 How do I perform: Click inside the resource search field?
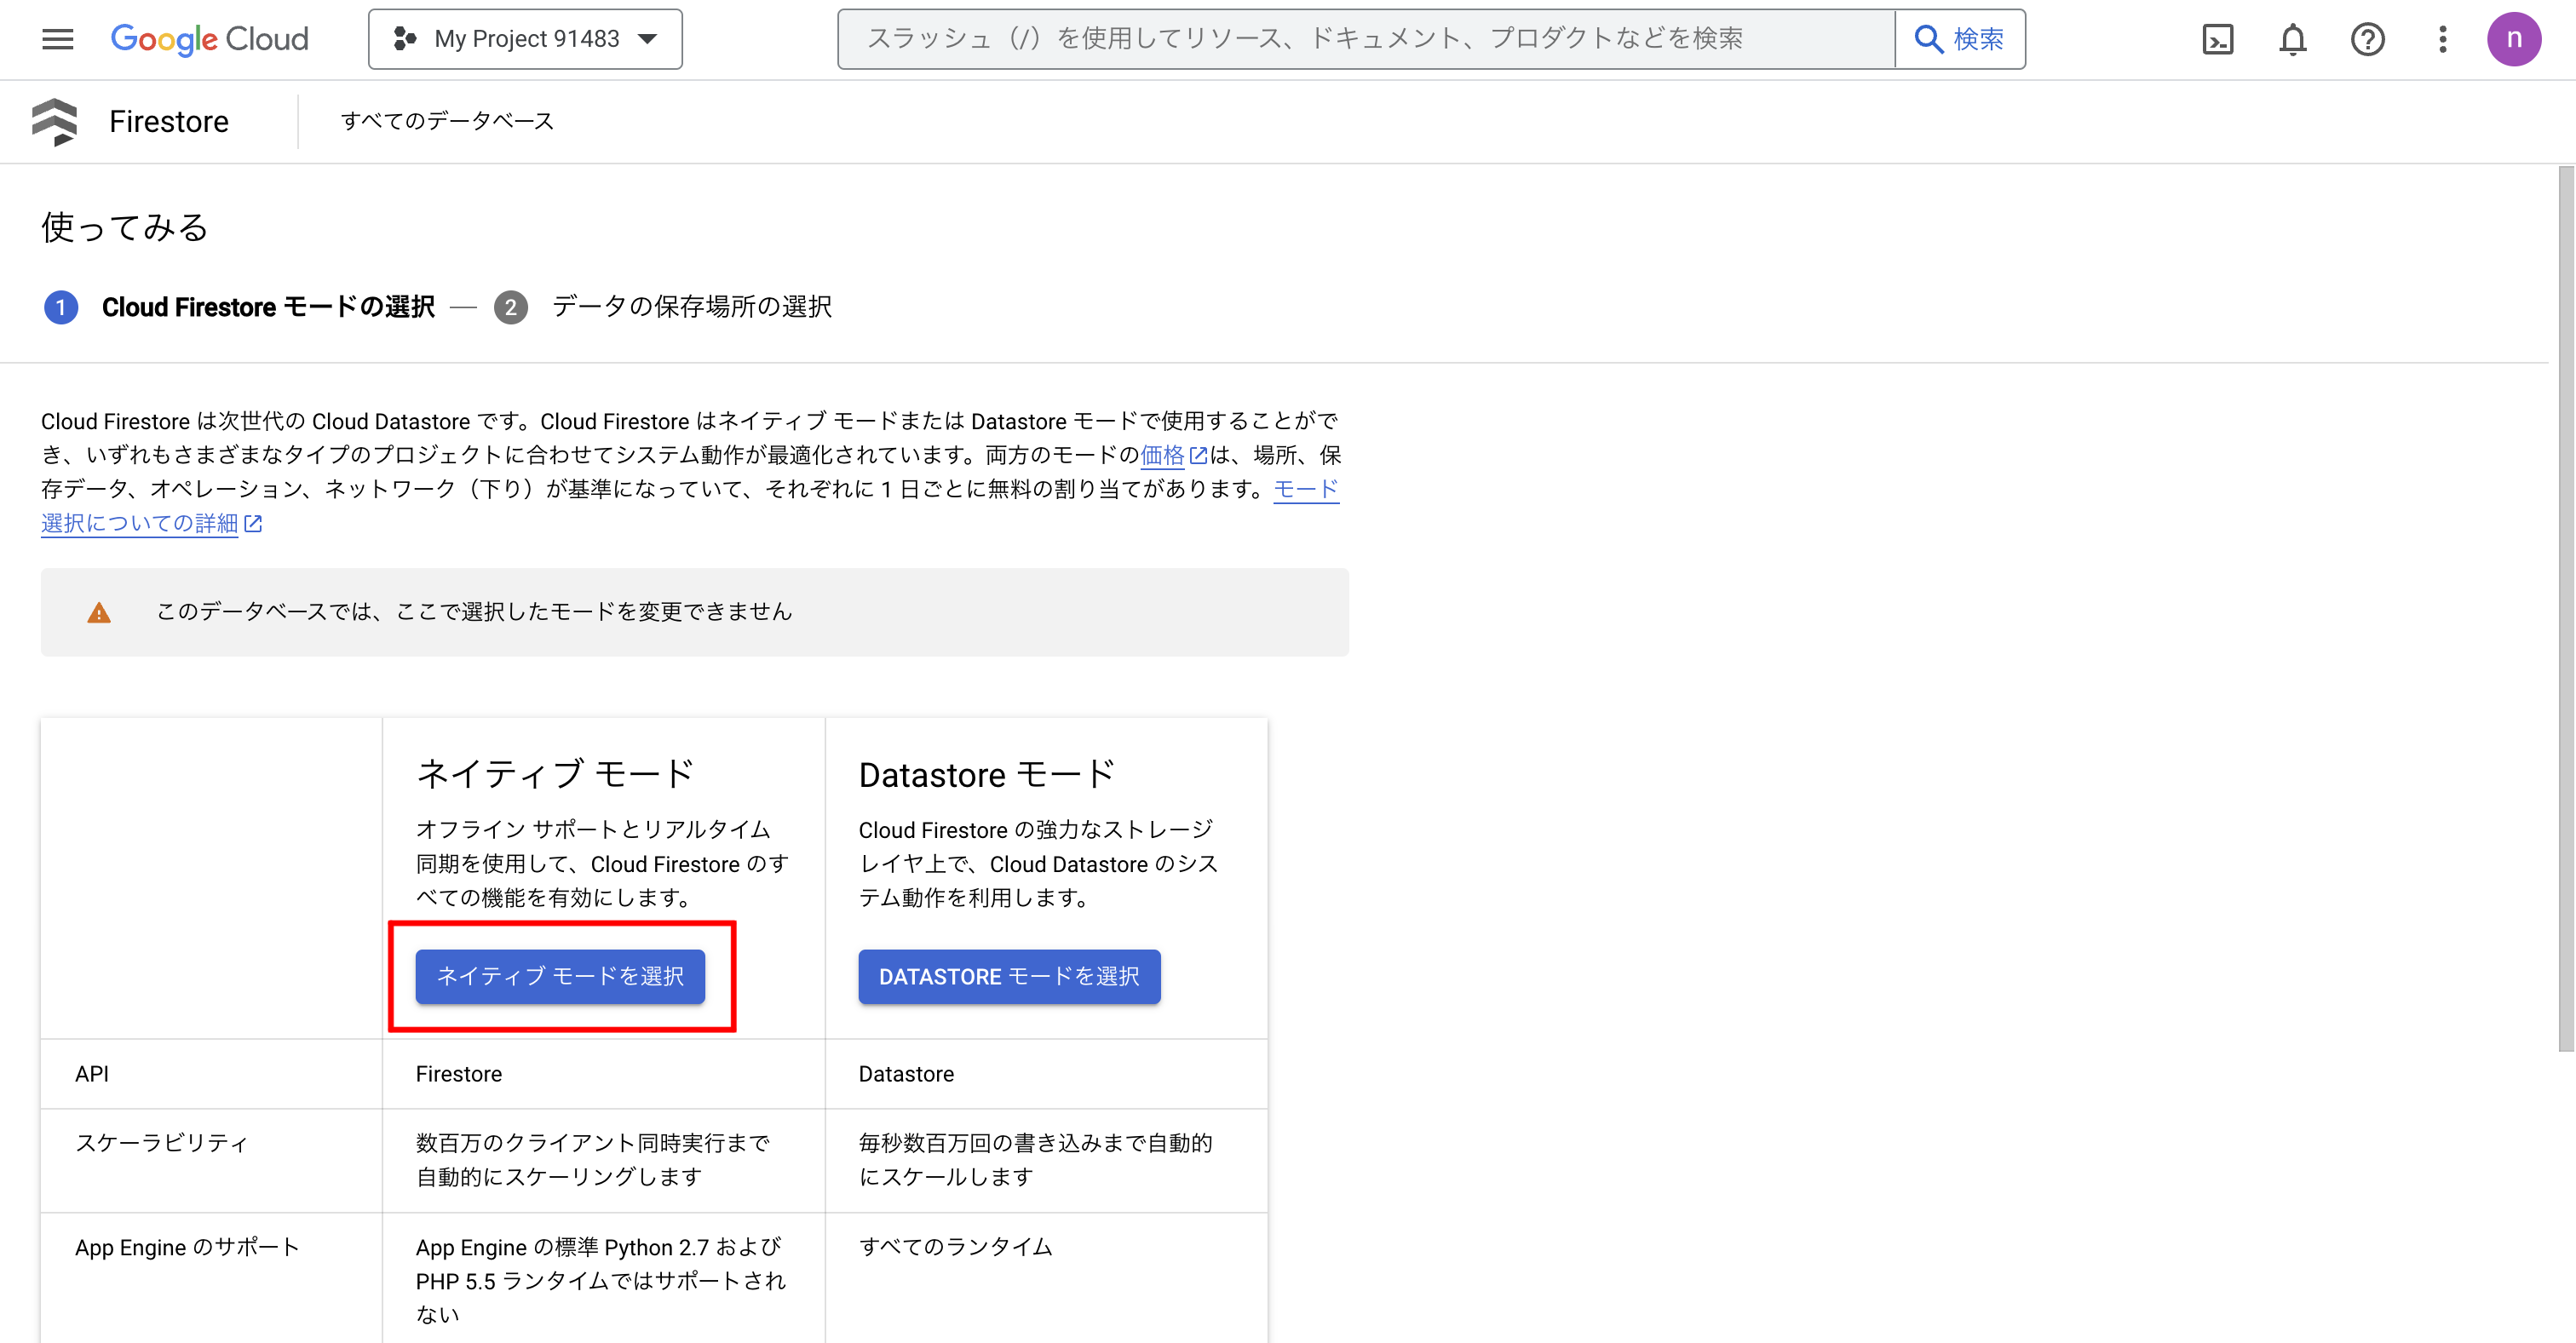click(1360, 39)
